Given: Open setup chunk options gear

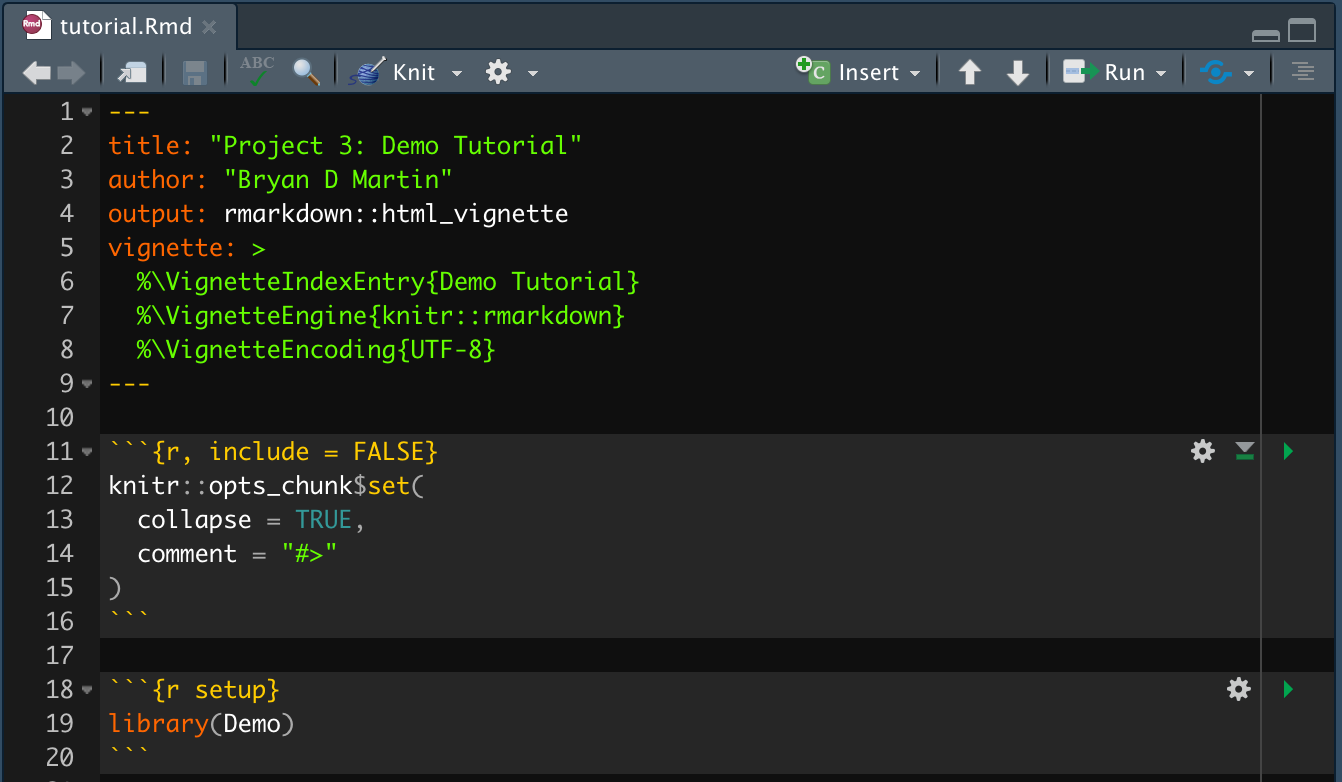Looking at the screenshot, I should pos(1239,689).
